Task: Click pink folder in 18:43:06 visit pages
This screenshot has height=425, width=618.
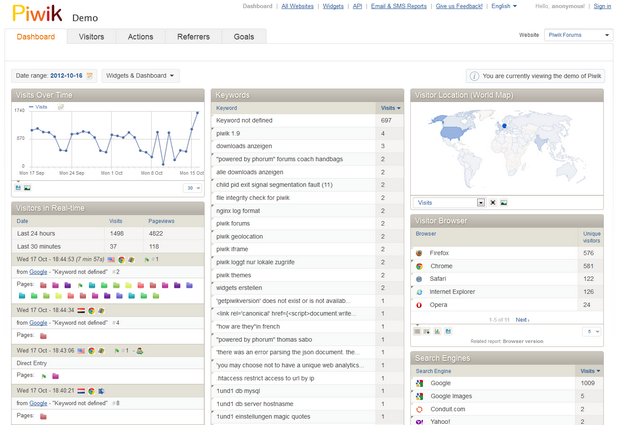Action: click(x=56, y=376)
